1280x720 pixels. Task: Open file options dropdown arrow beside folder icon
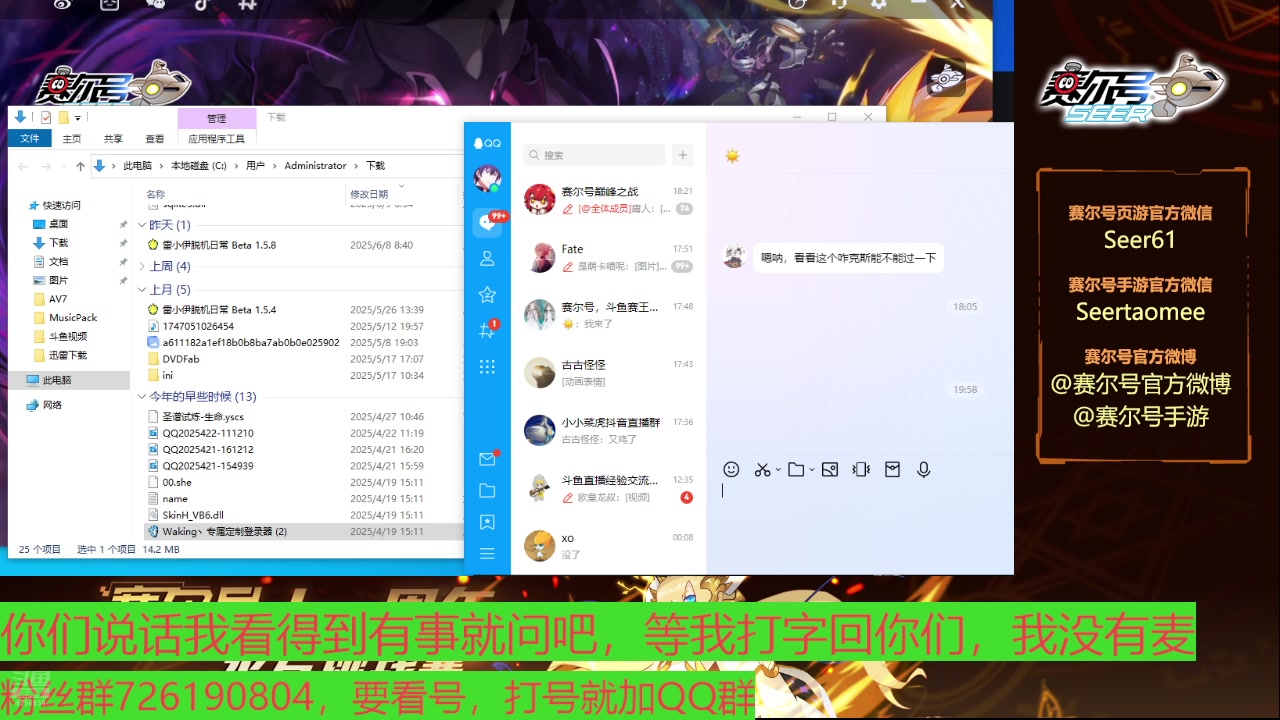click(x=811, y=469)
